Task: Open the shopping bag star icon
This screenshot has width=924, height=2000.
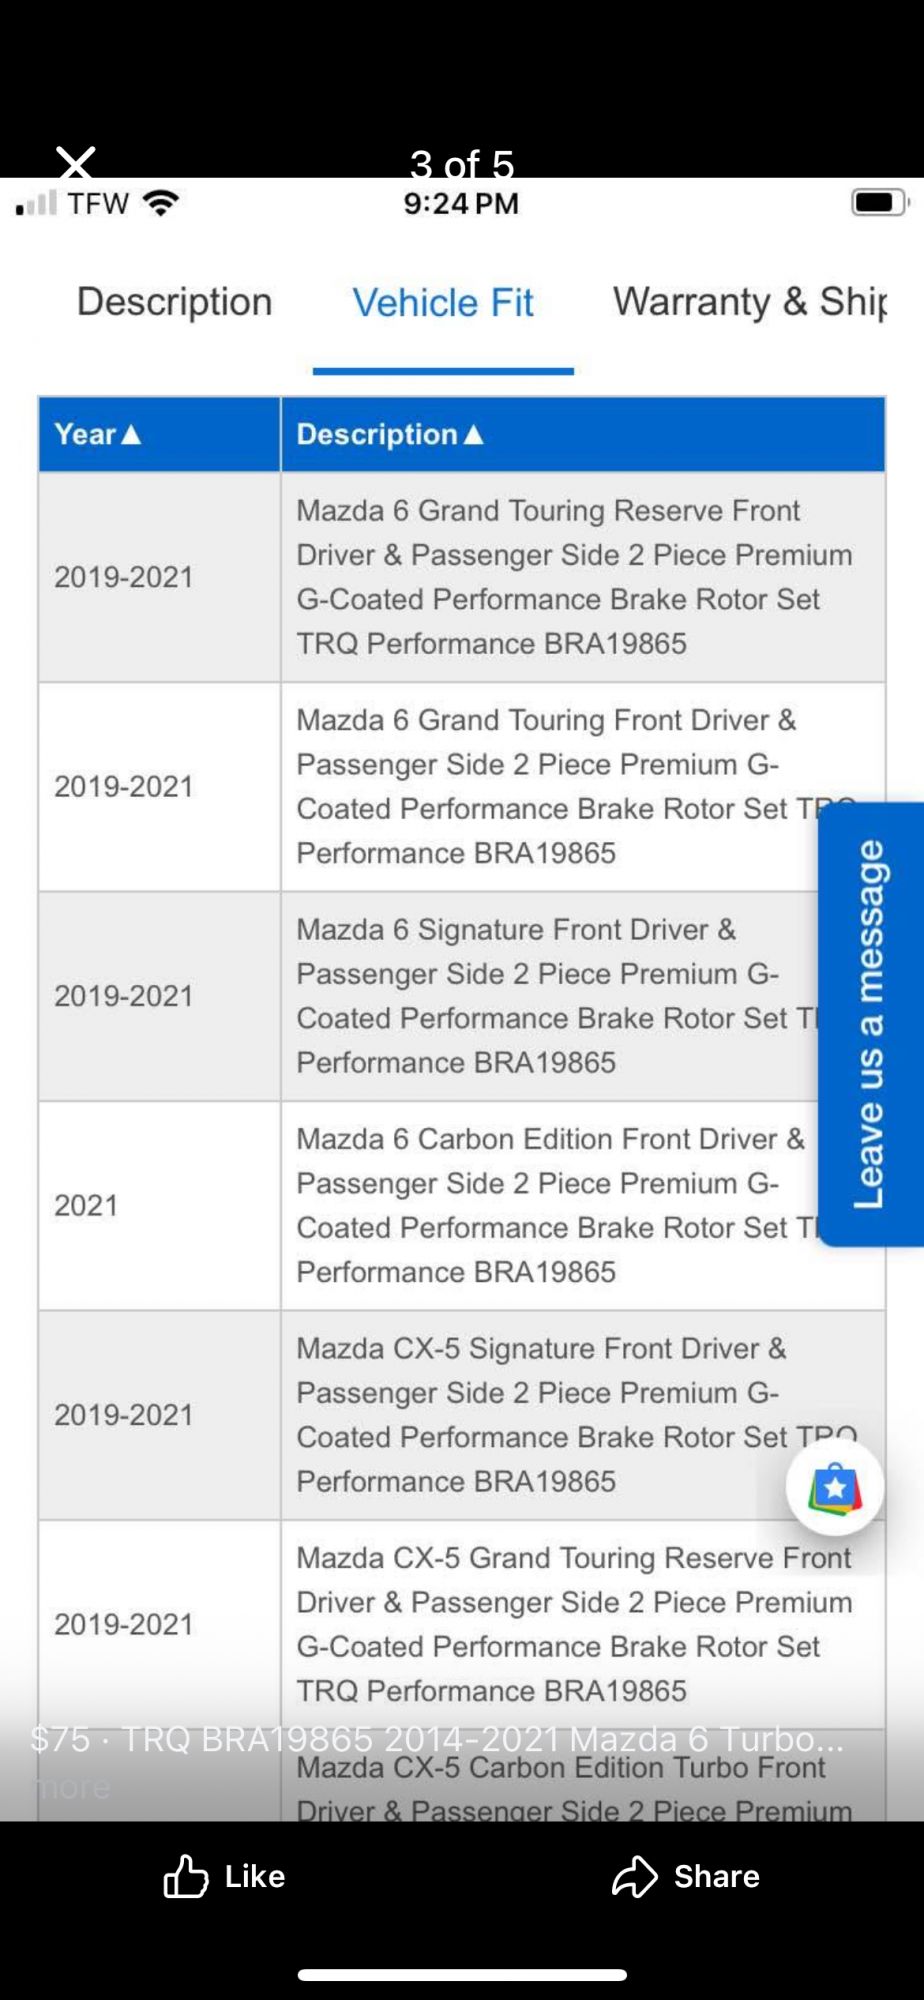Action: click(x=835, y=1488)
